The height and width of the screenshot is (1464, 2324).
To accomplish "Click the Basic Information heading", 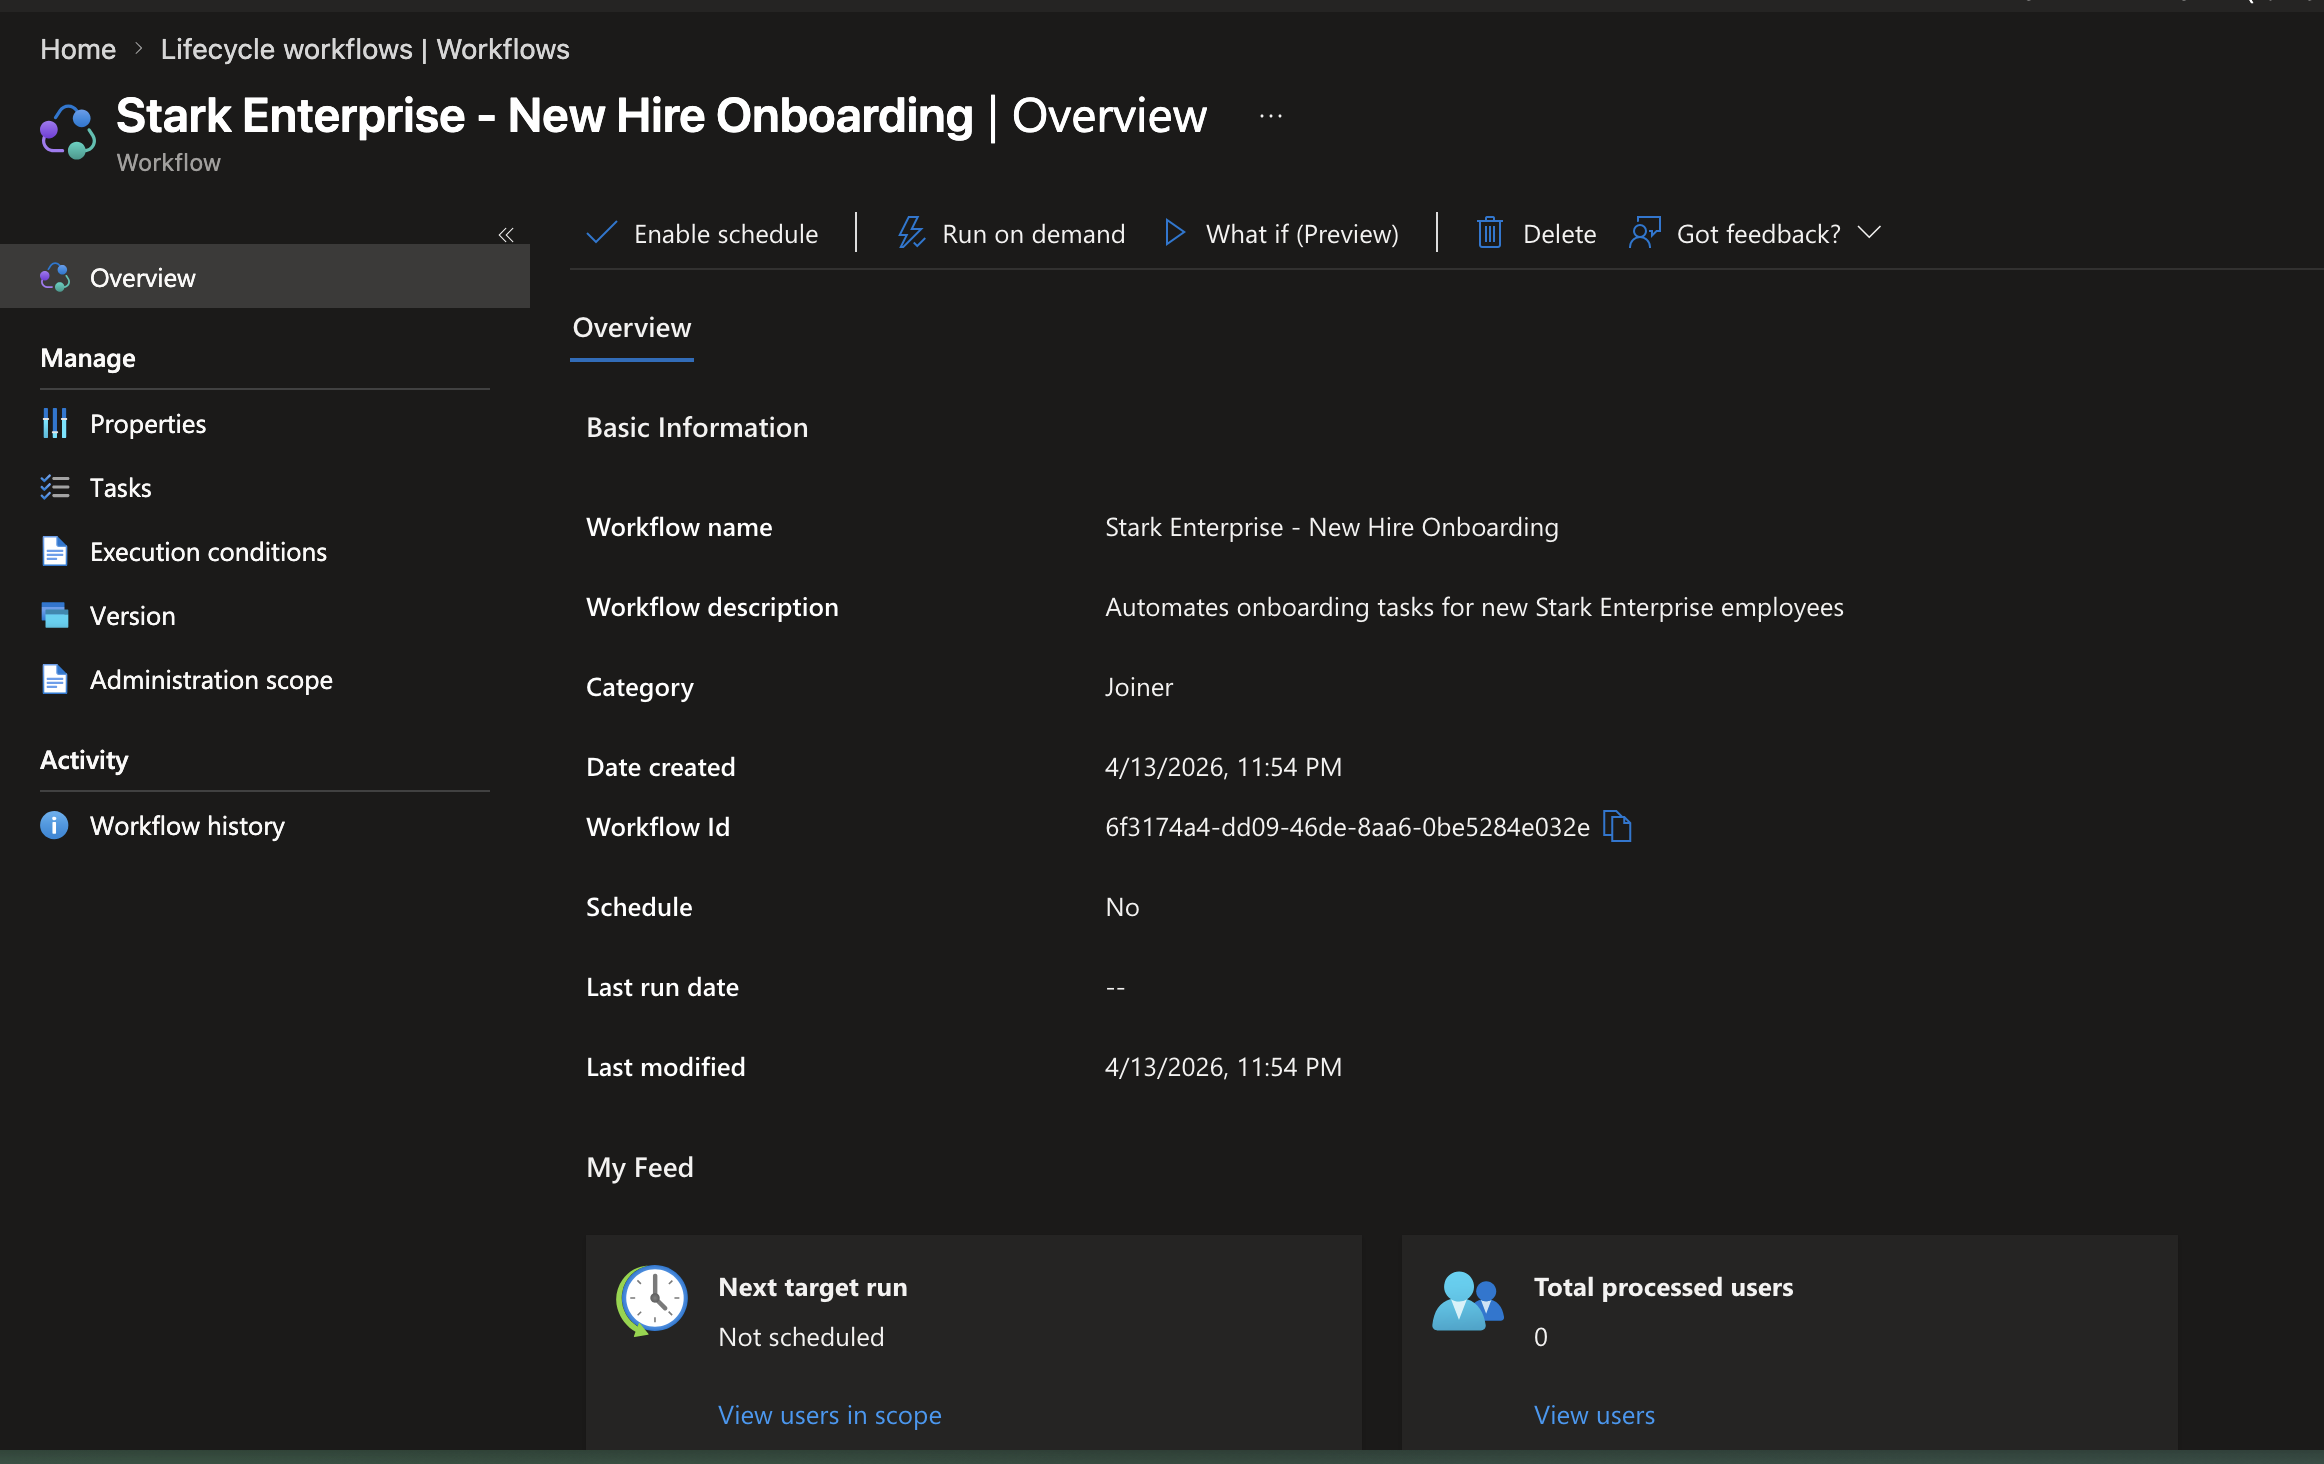I will (697, 427).
